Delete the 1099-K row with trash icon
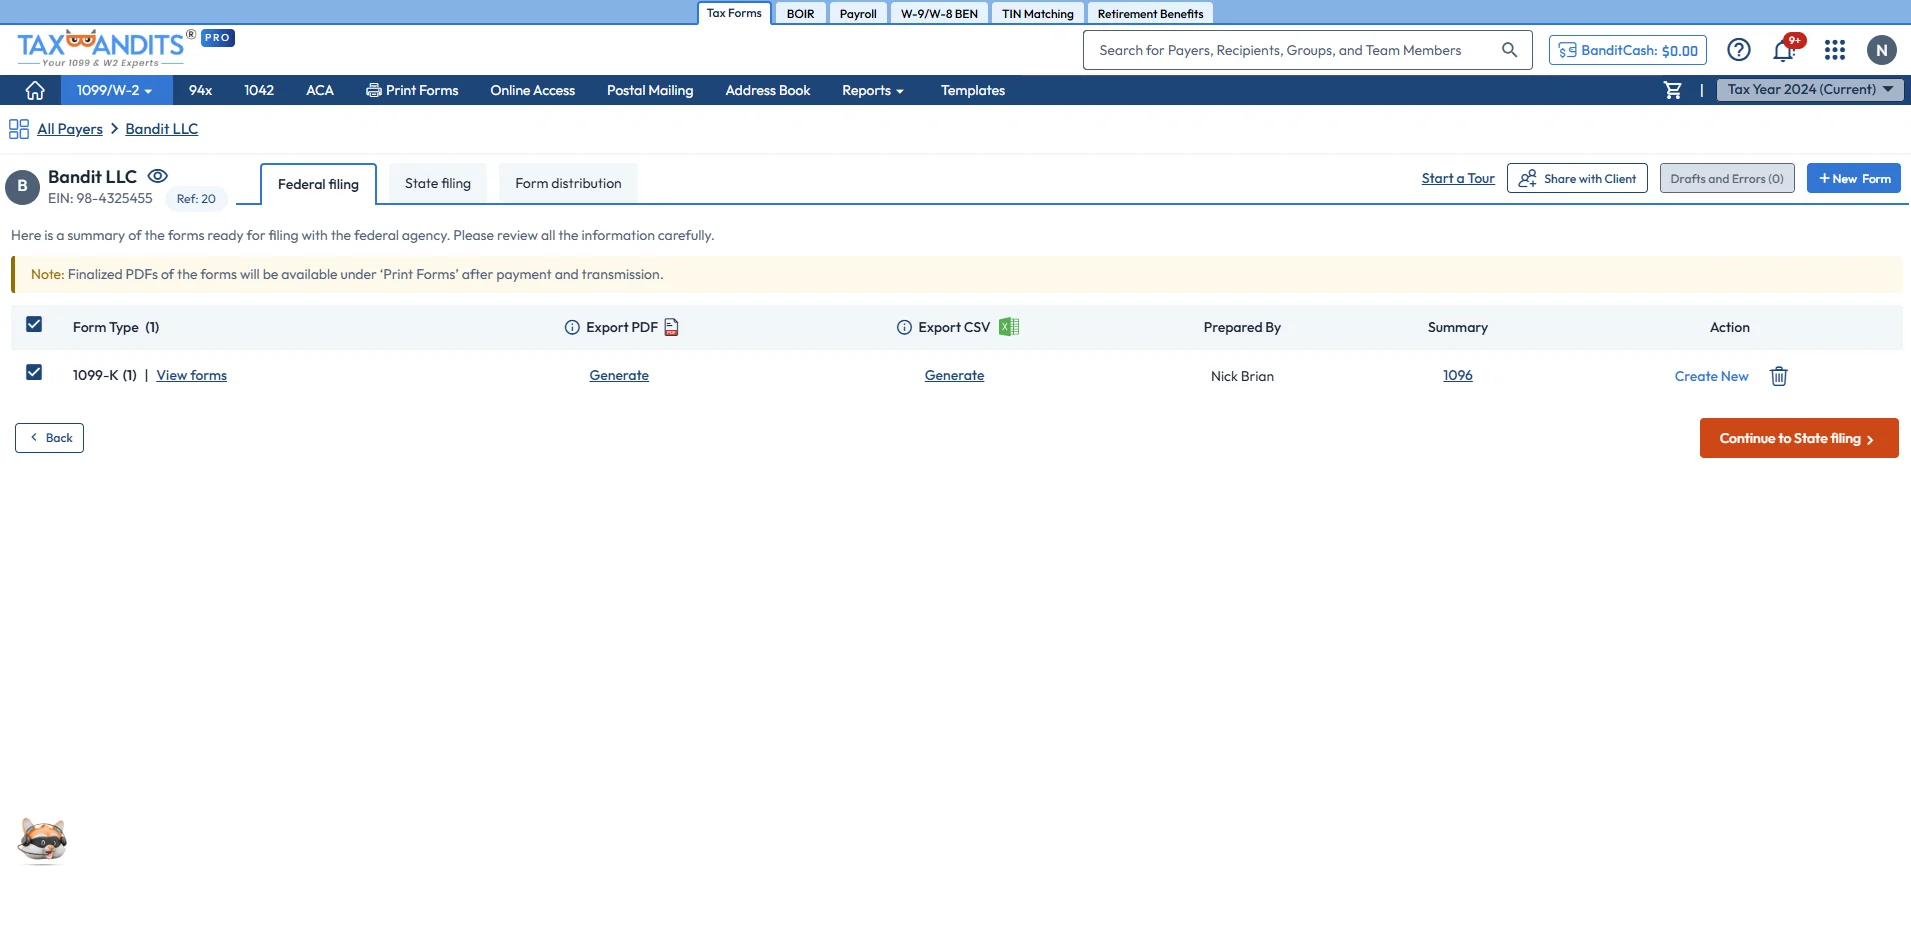This screenshot has width=1911, height=936. point(1779,376)
